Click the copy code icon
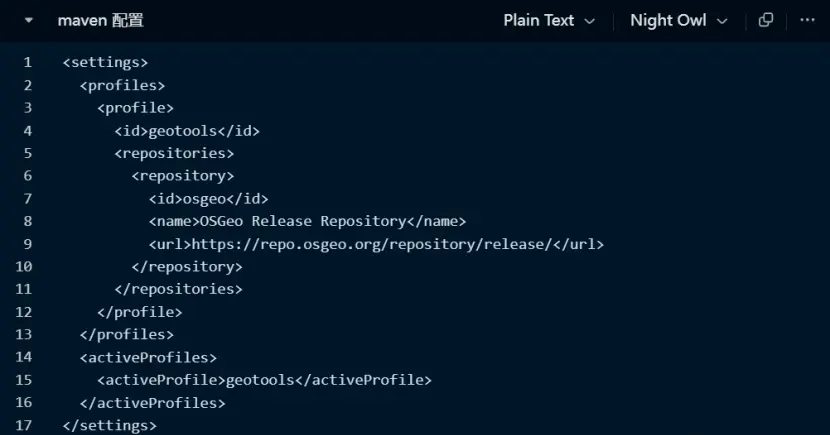Screen dimensions: 830x435 tap(766, 20)
